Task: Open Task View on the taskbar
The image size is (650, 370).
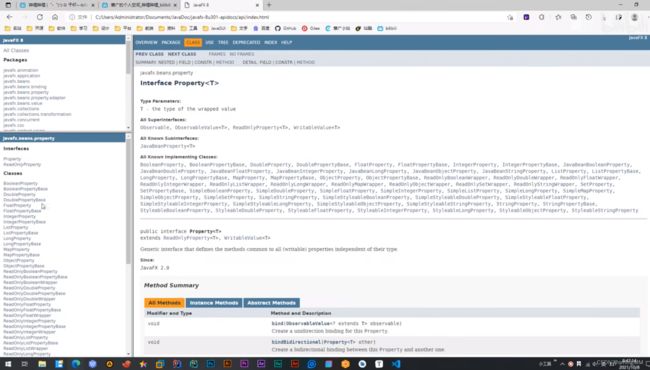Action: click(24, 364)
